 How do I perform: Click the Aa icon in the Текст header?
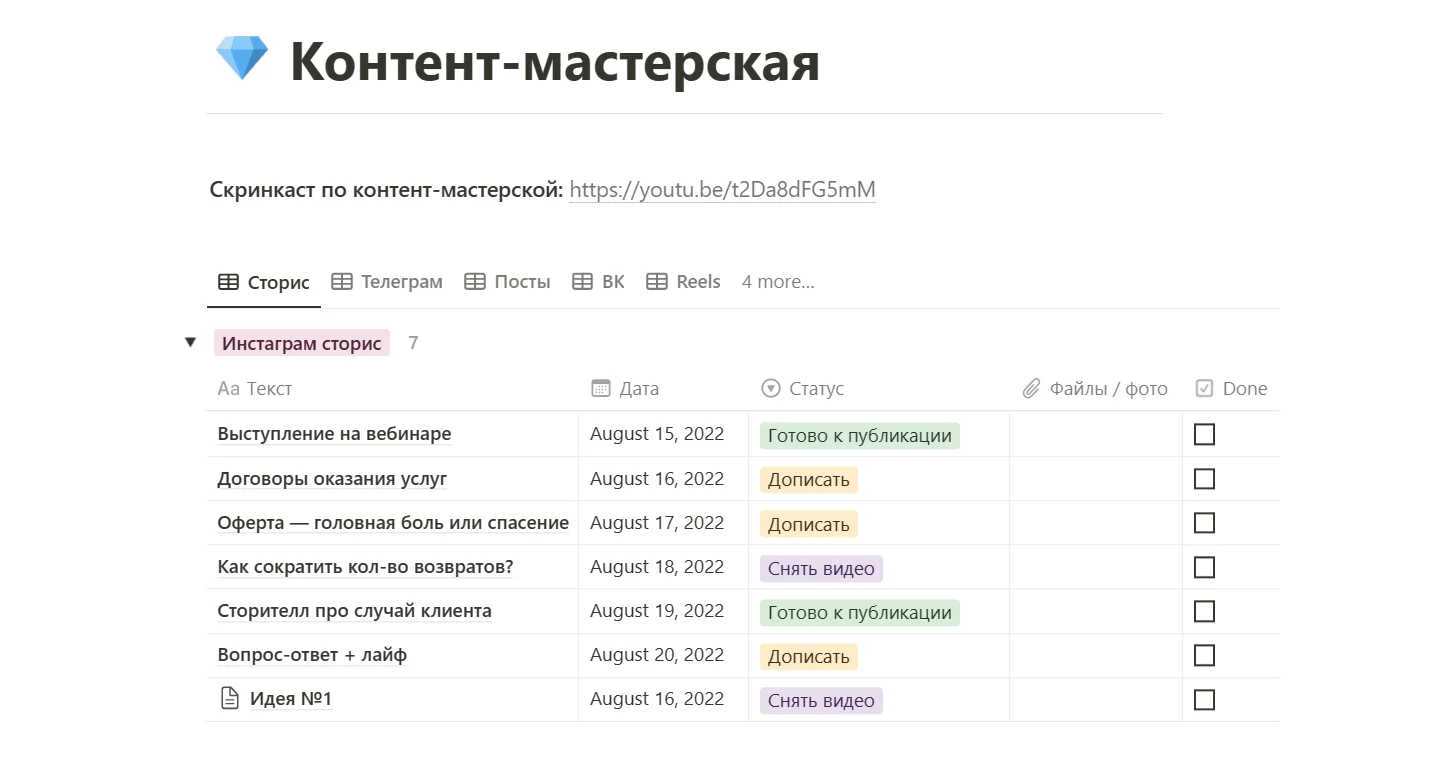click(228, 389)
